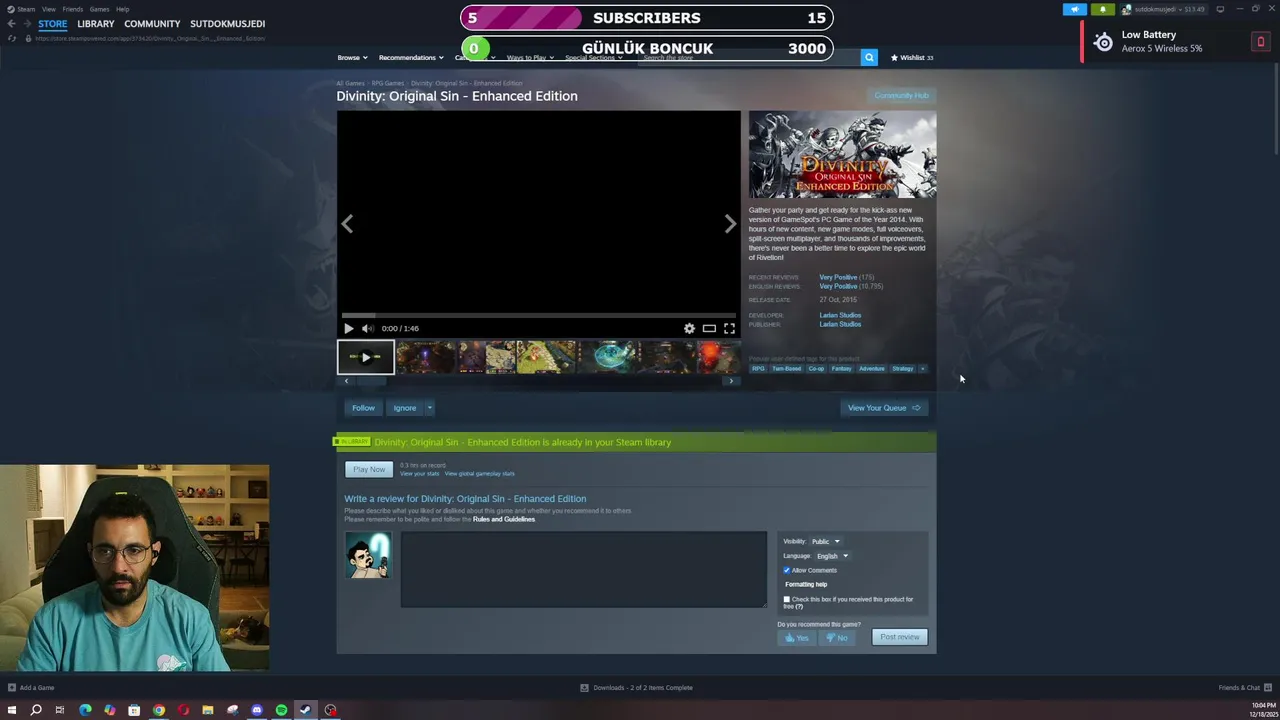
Task: Recommend the game with Yes
Action: (797, 637)
